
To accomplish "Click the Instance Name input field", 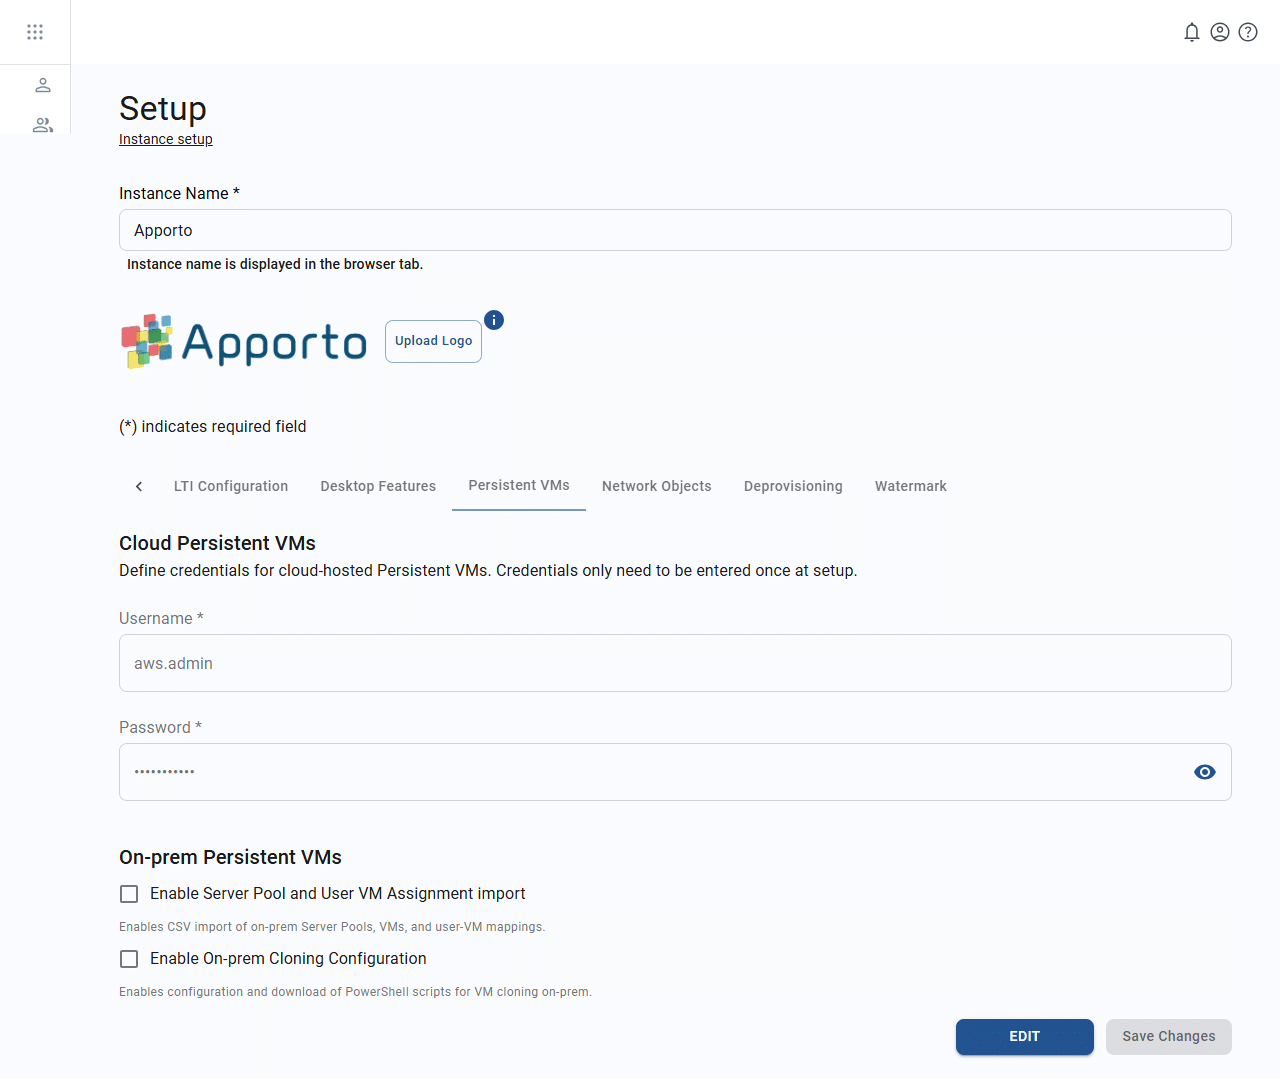I will tap(675, 230).
